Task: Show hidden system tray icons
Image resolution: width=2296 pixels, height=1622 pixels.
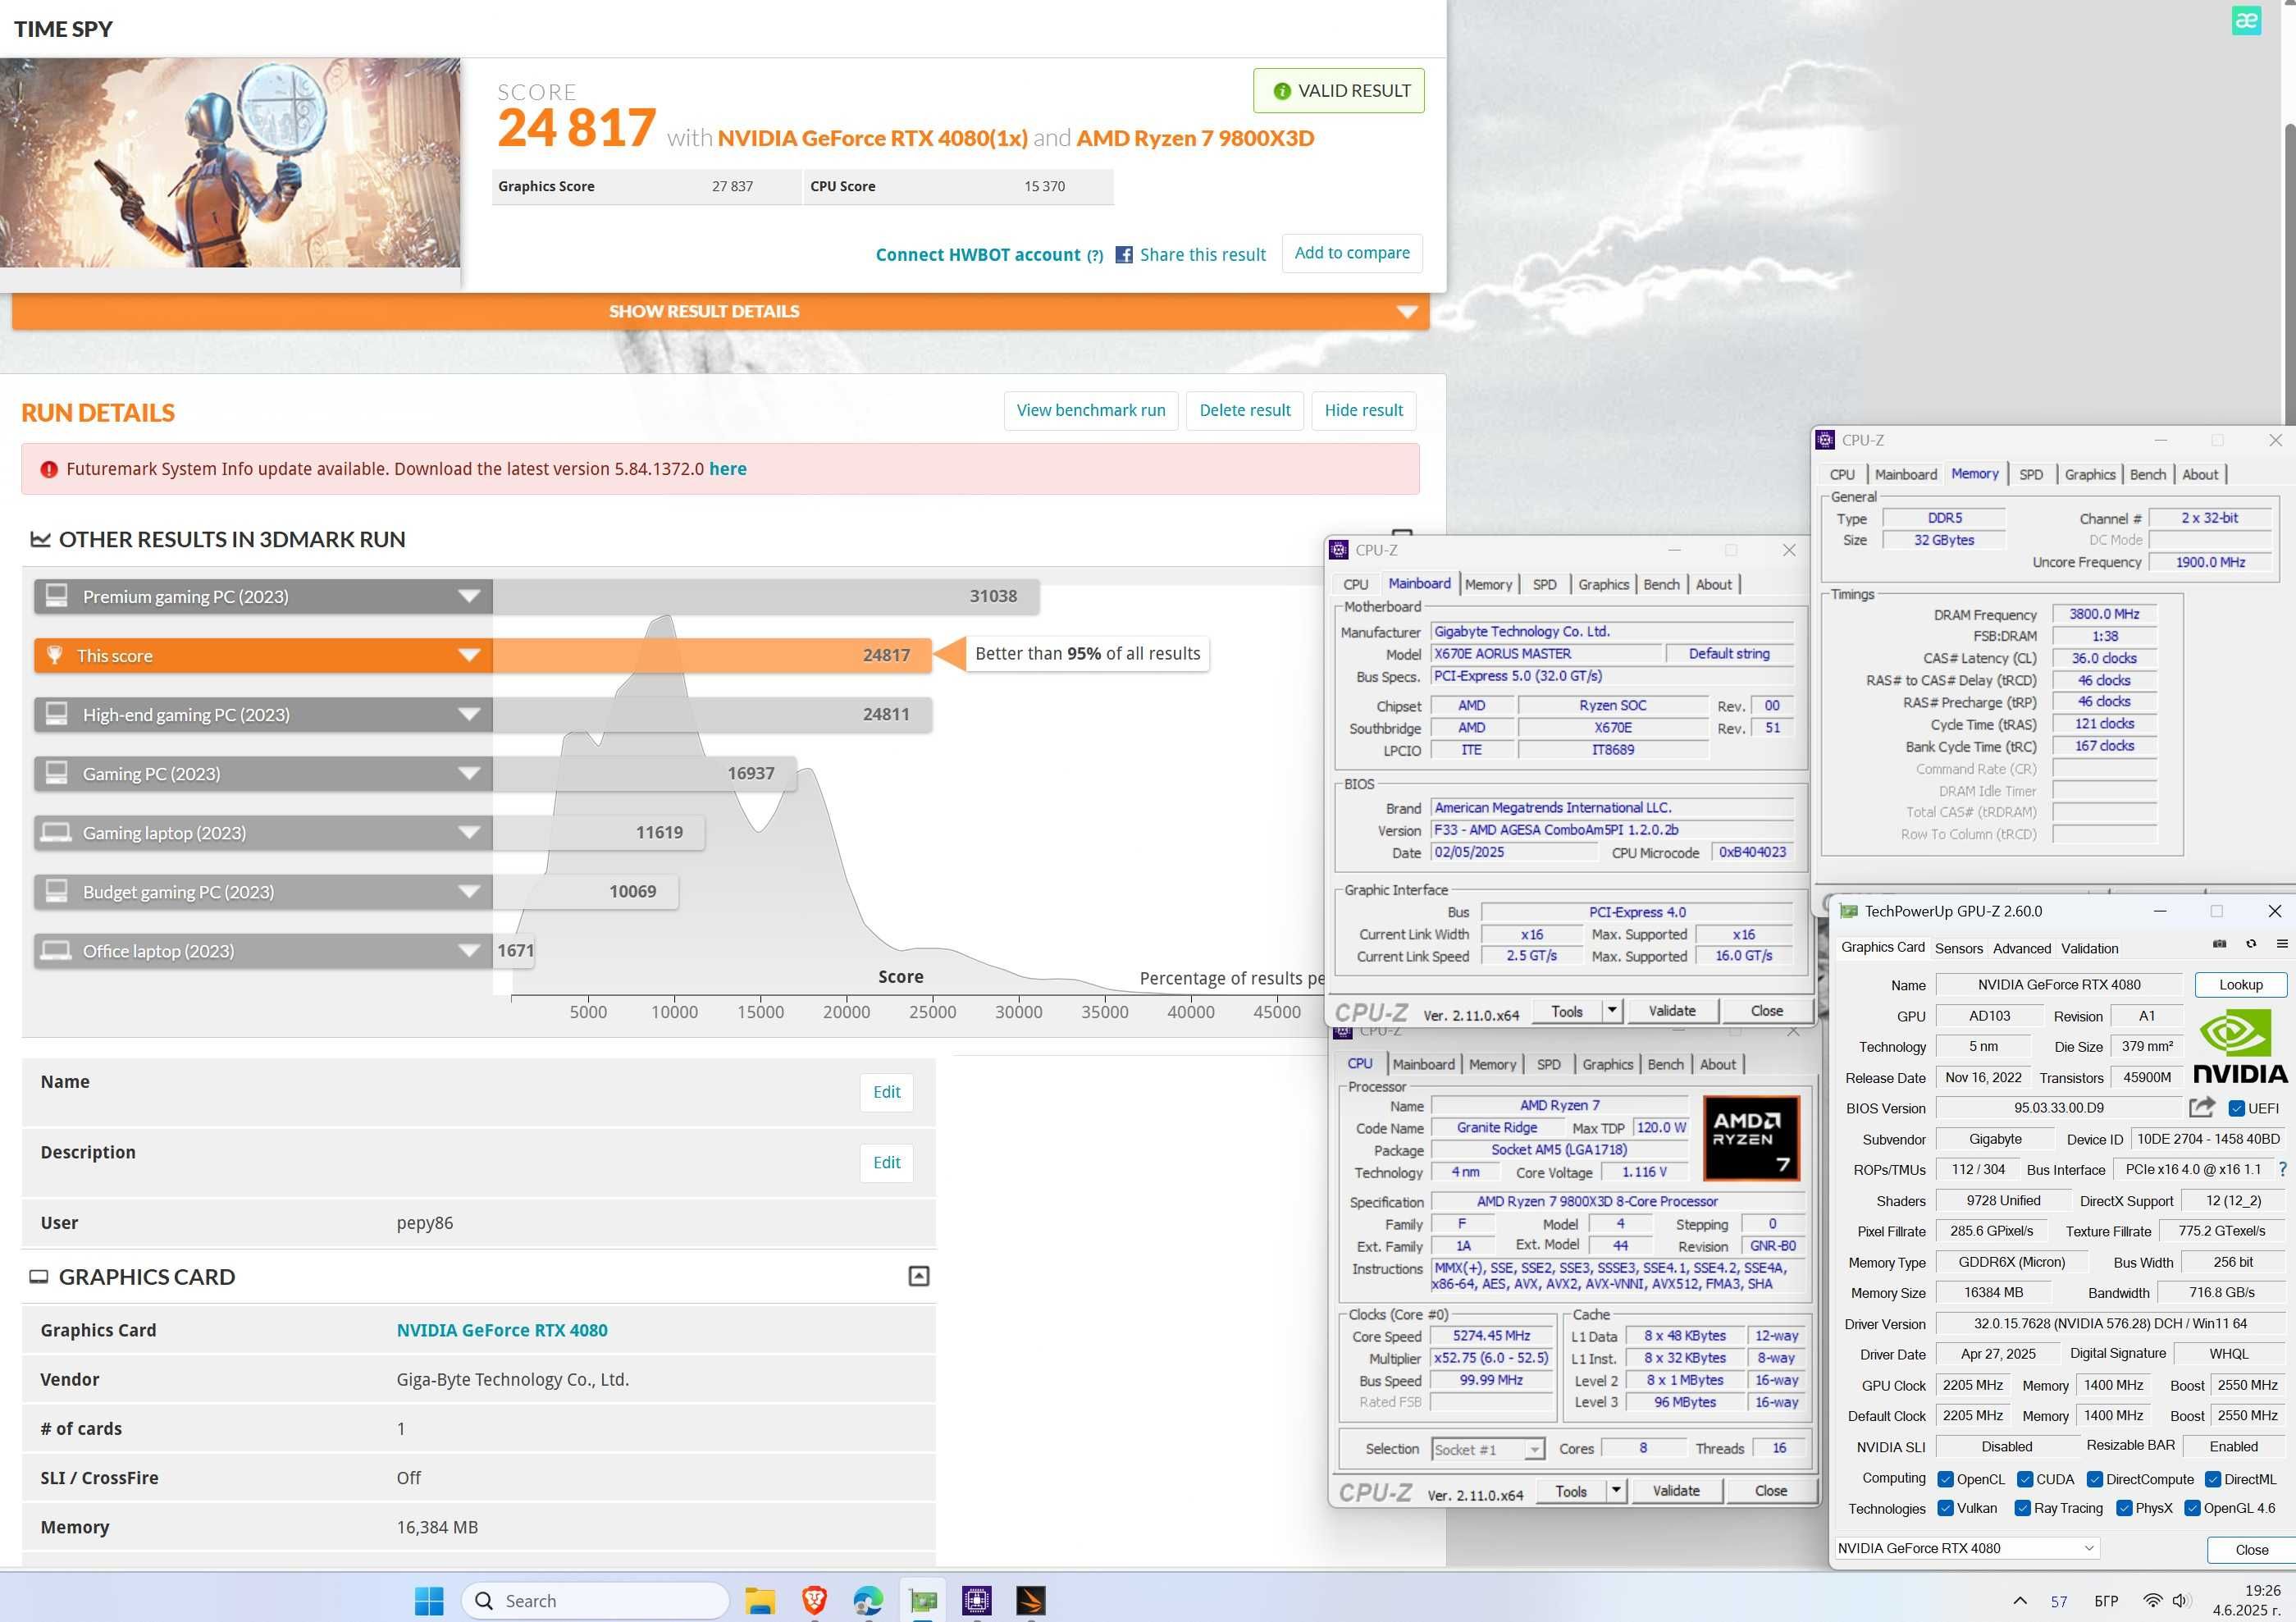Action: pos(2020,1601)
